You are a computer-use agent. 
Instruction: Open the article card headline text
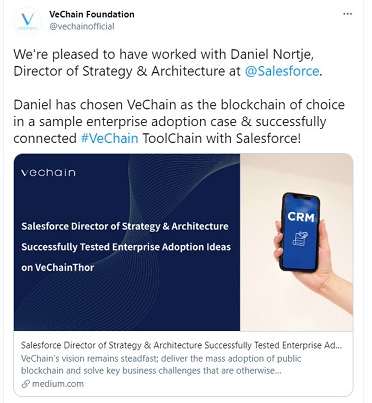tap(181, 345)
